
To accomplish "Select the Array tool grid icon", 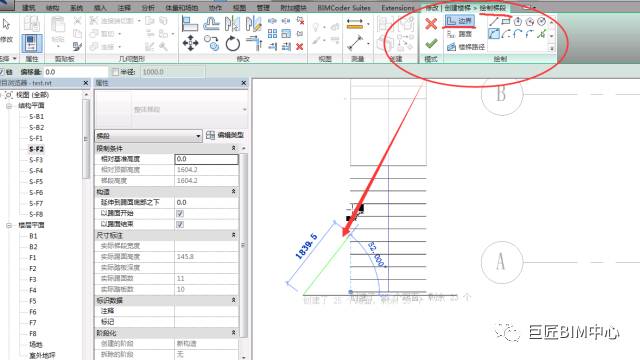I will [x=273, y=33].
